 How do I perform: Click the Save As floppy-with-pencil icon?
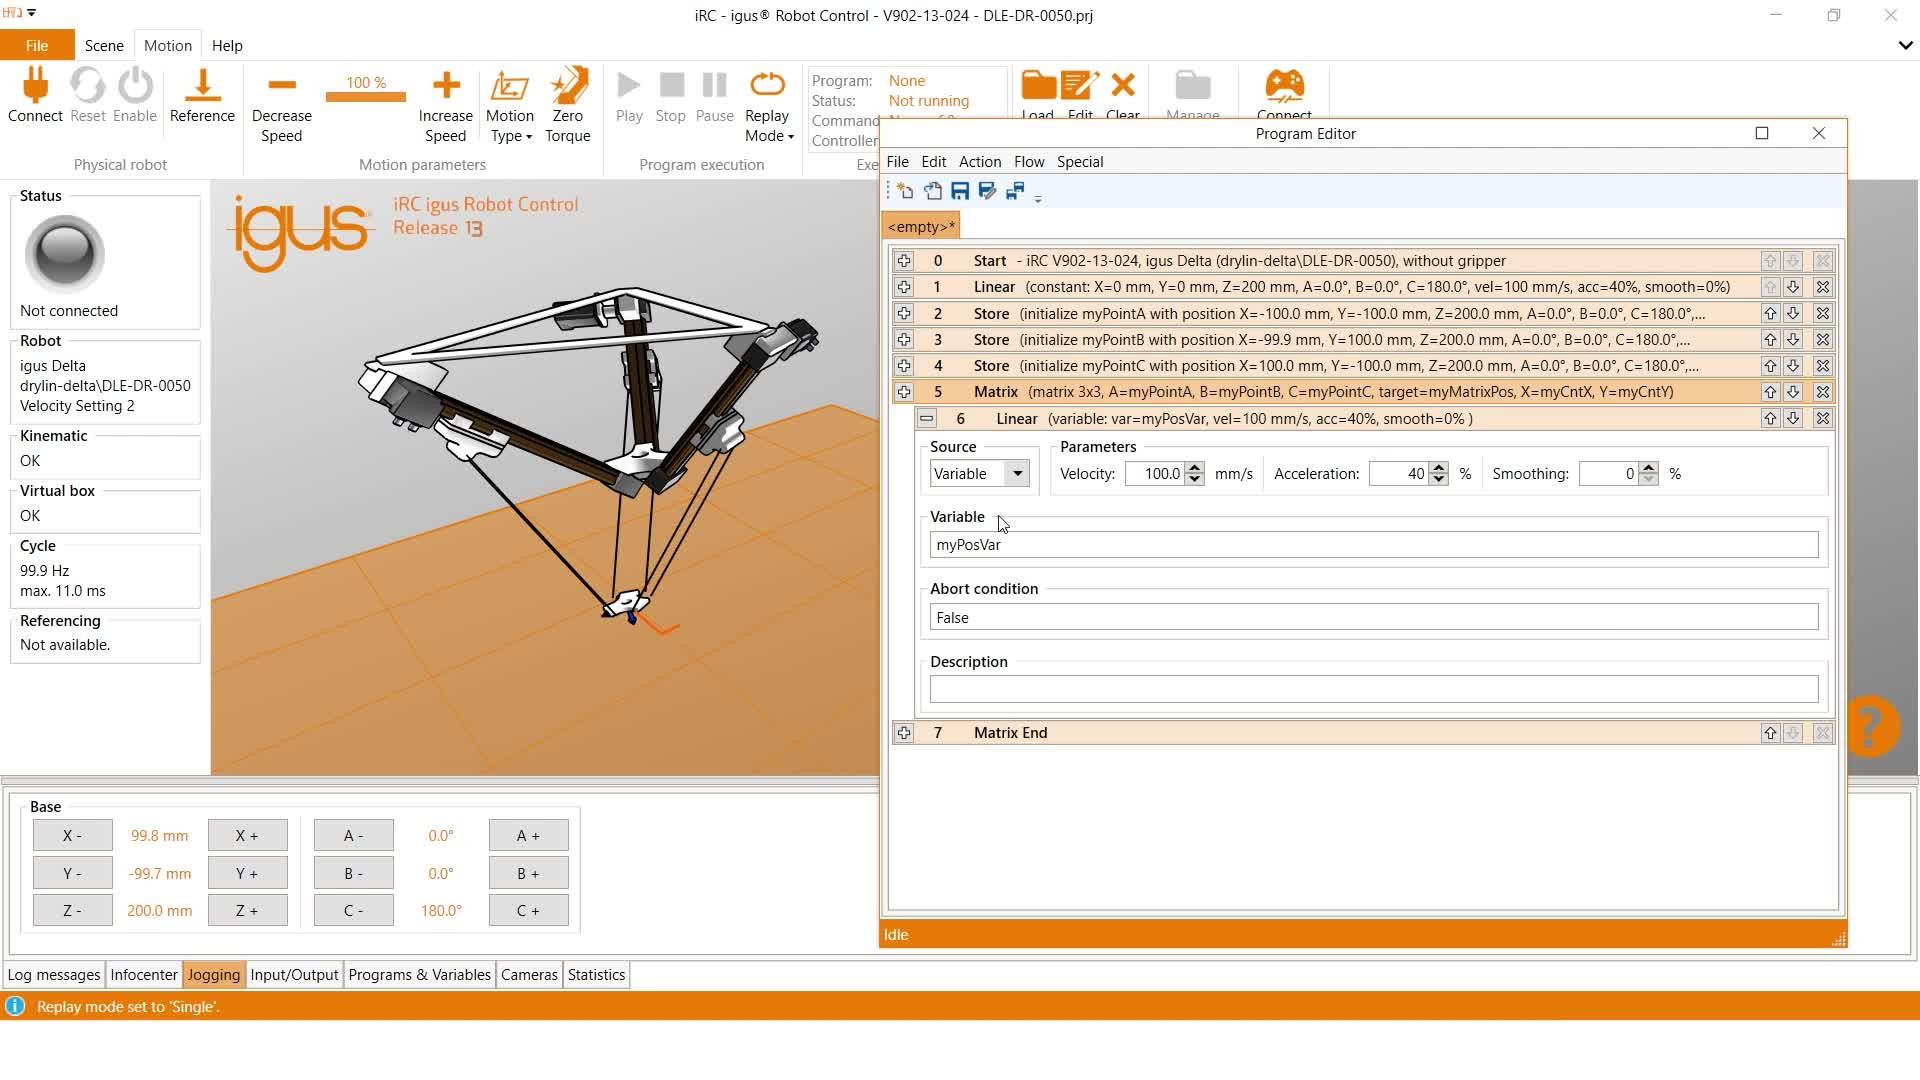pos(987,191)
